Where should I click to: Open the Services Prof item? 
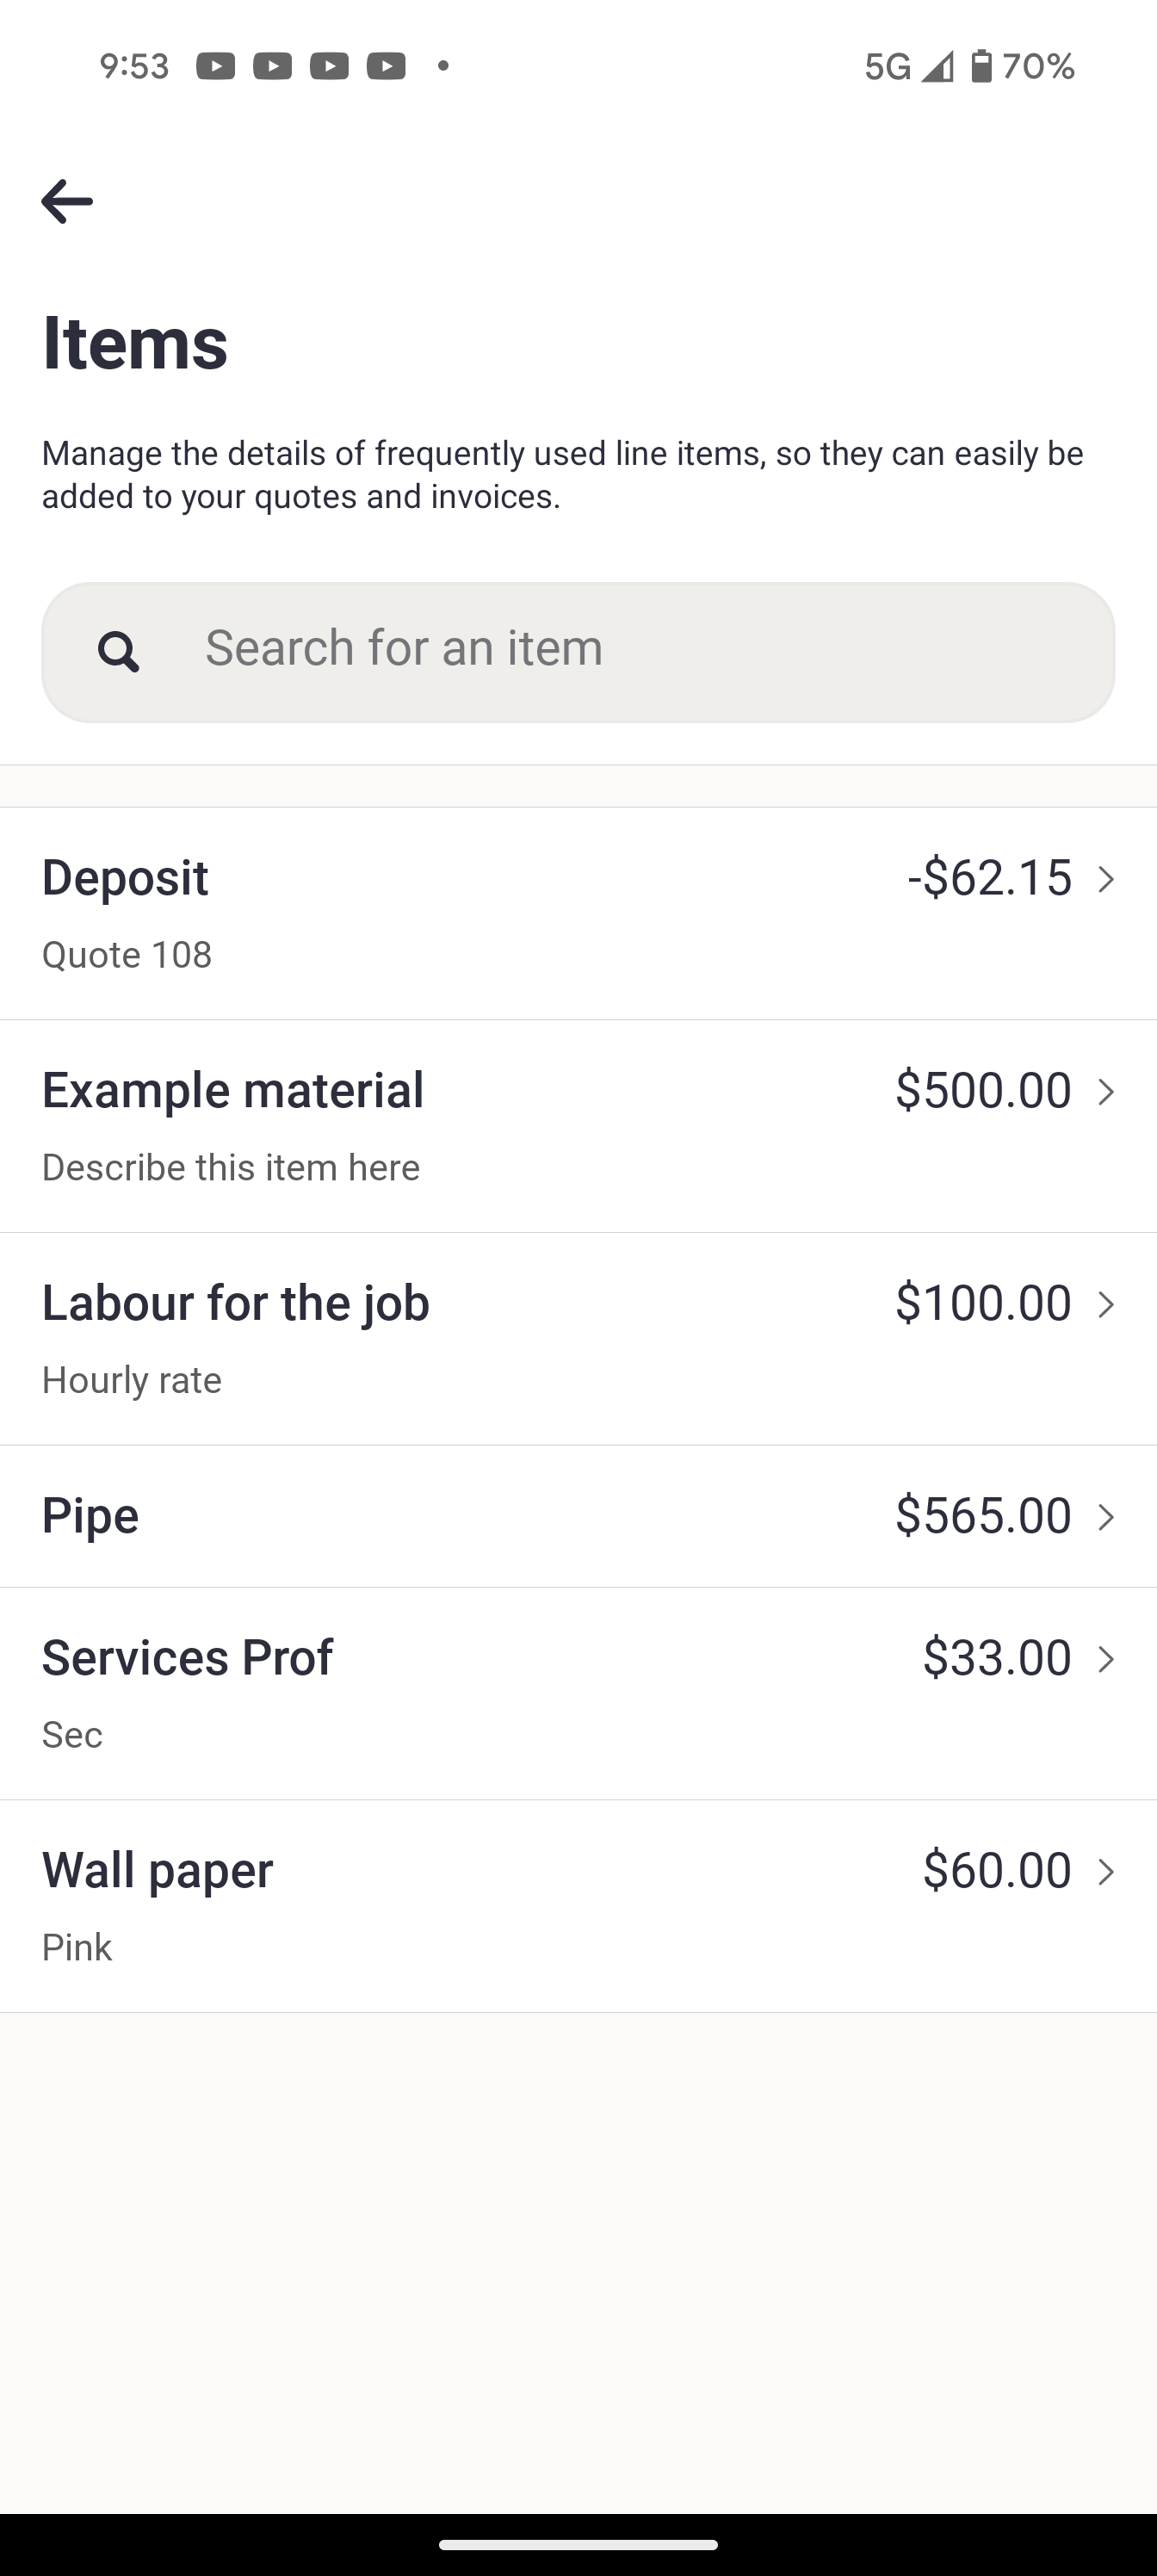click(187, 1658)
